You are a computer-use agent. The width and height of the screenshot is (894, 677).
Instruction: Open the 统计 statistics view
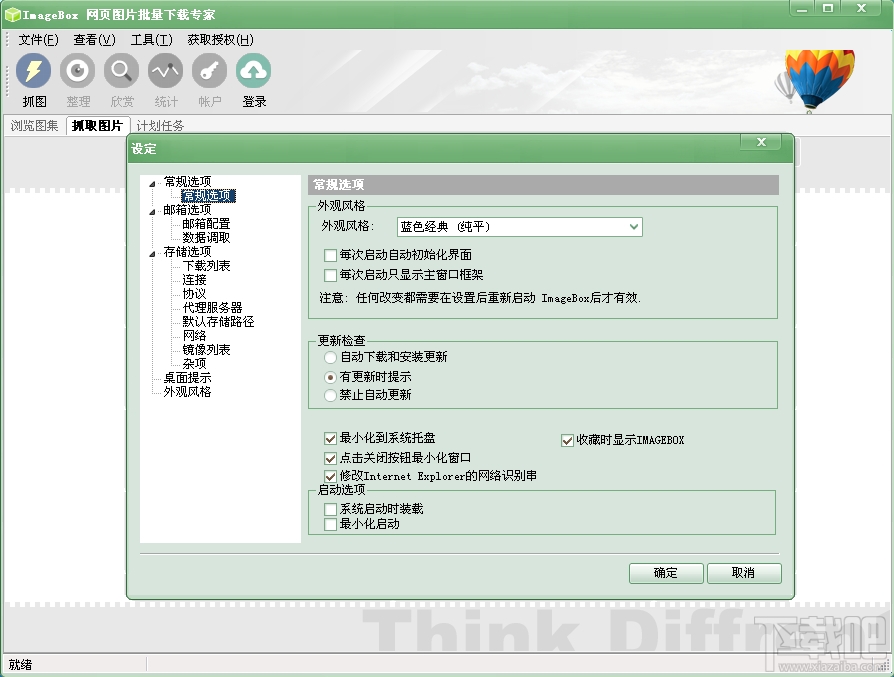(x=165, y=78)
